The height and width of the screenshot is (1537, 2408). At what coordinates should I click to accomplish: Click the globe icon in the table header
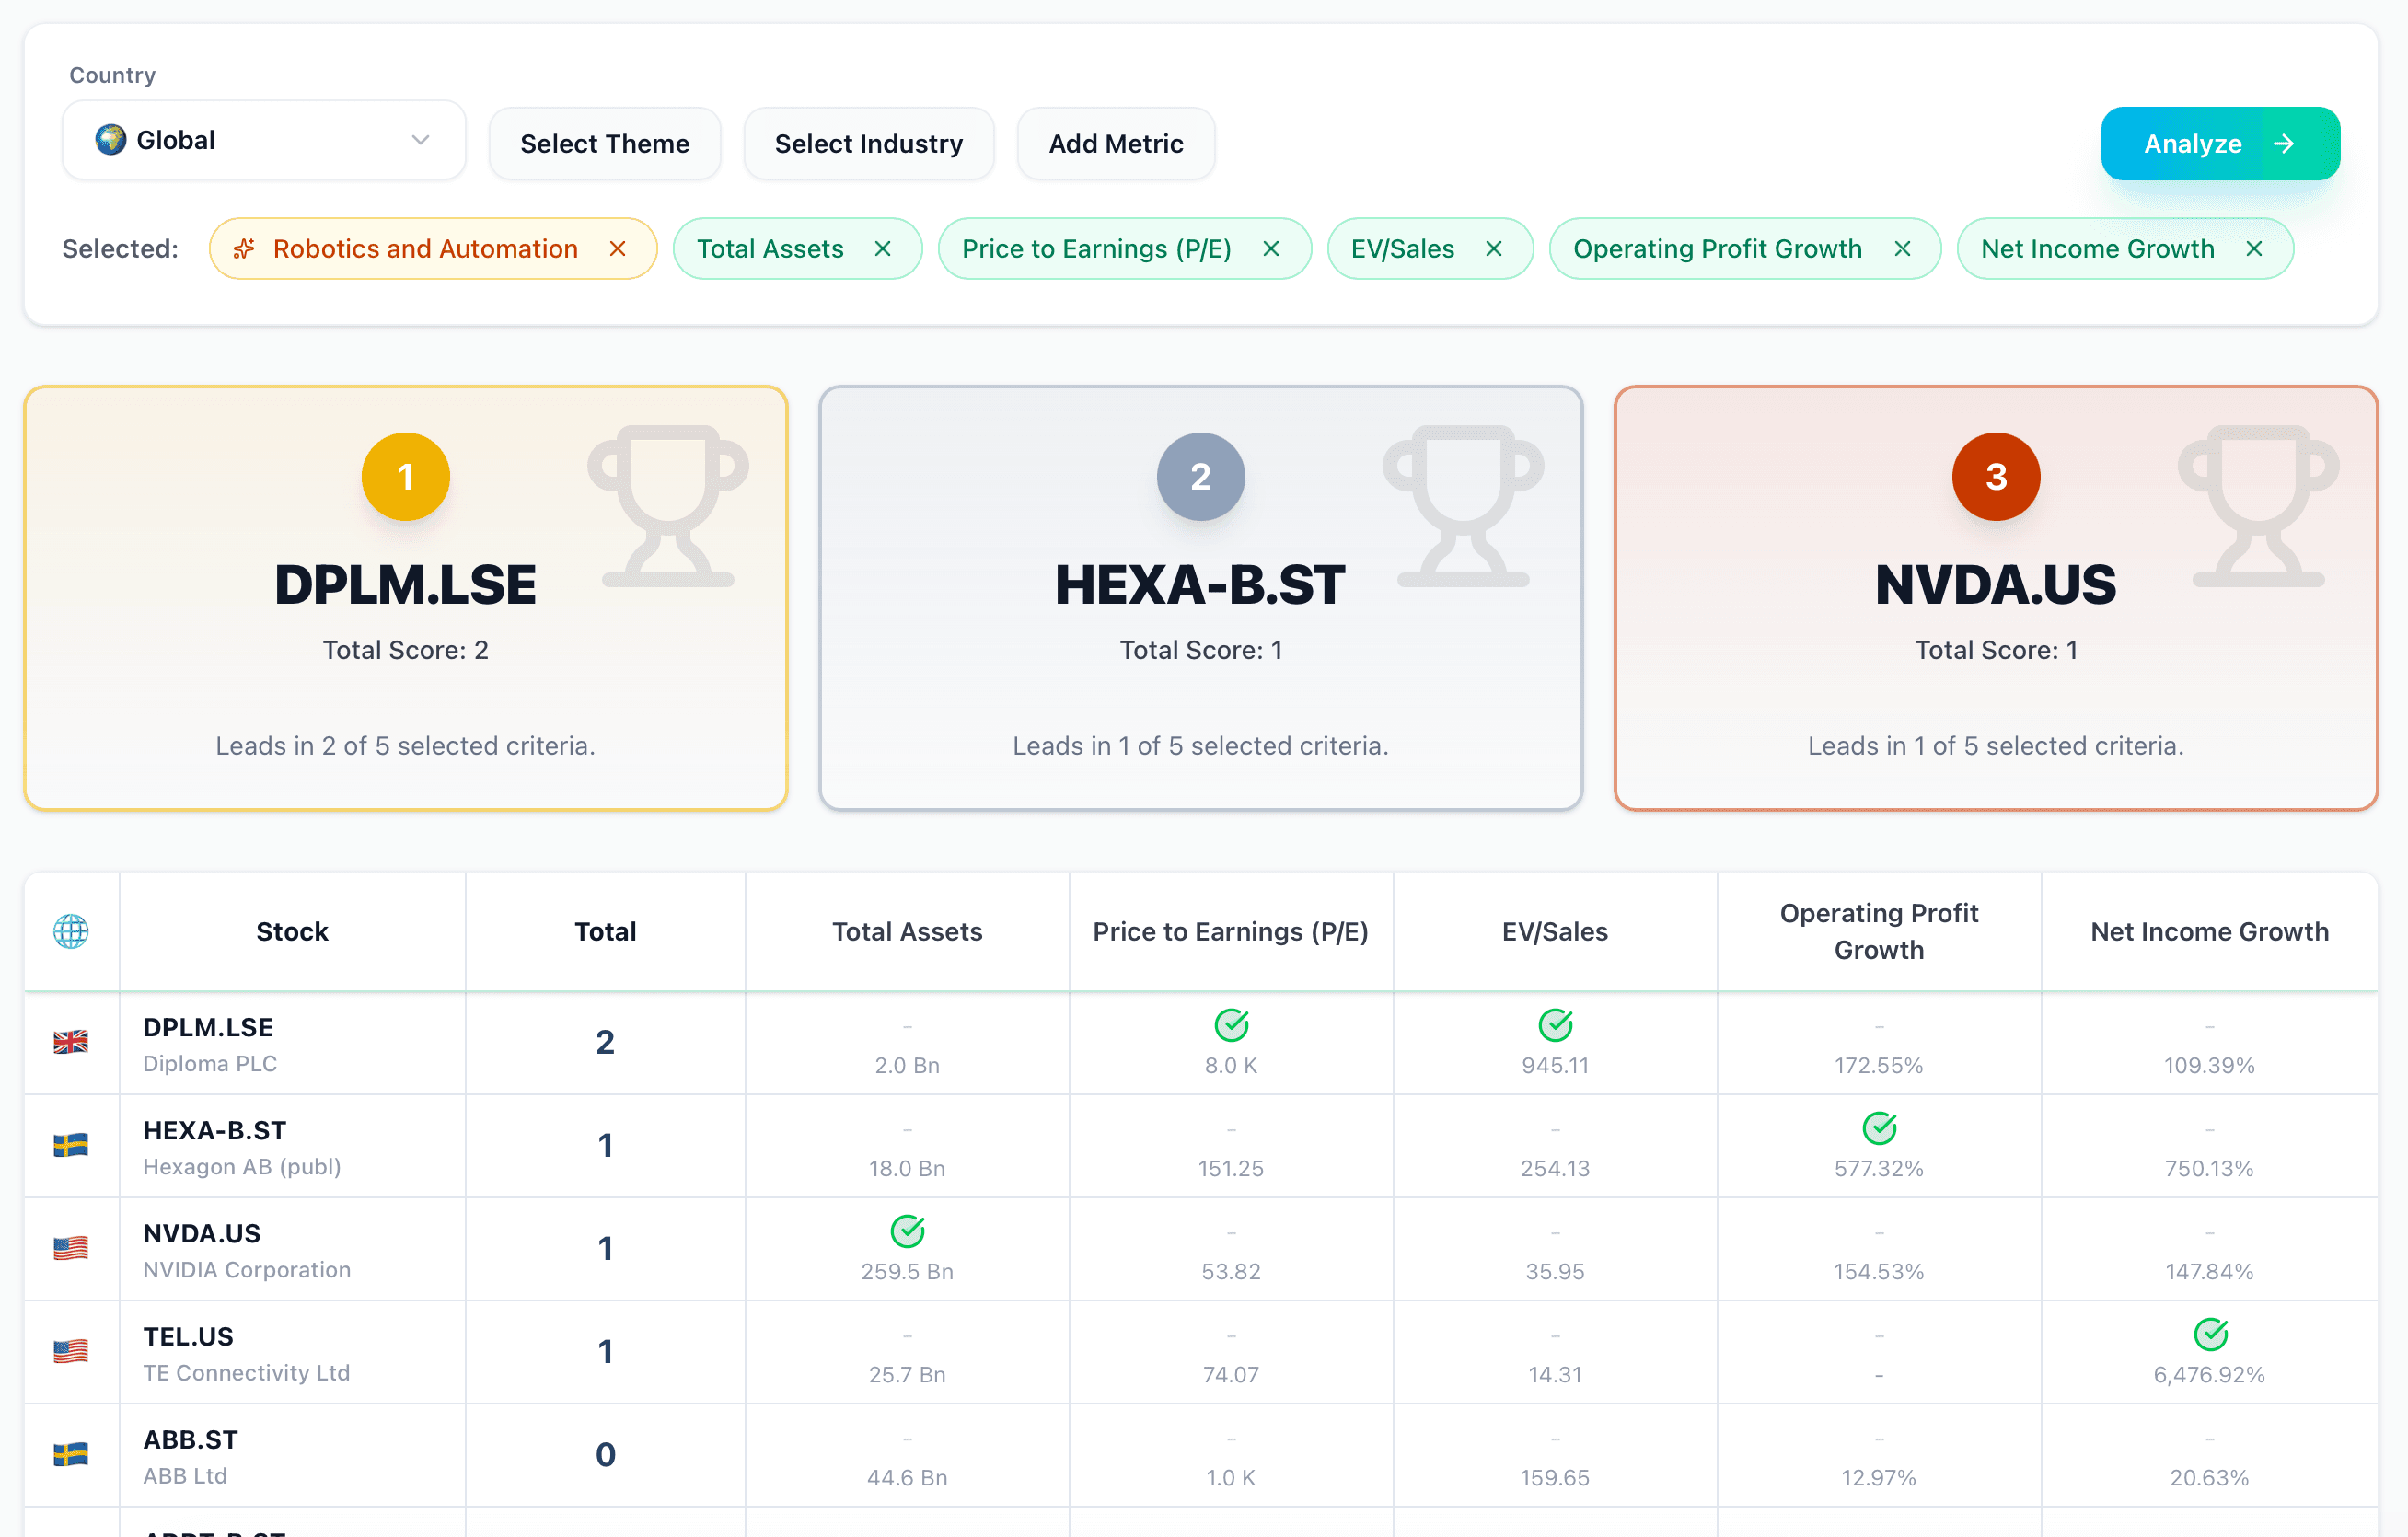tap(71, 931)
